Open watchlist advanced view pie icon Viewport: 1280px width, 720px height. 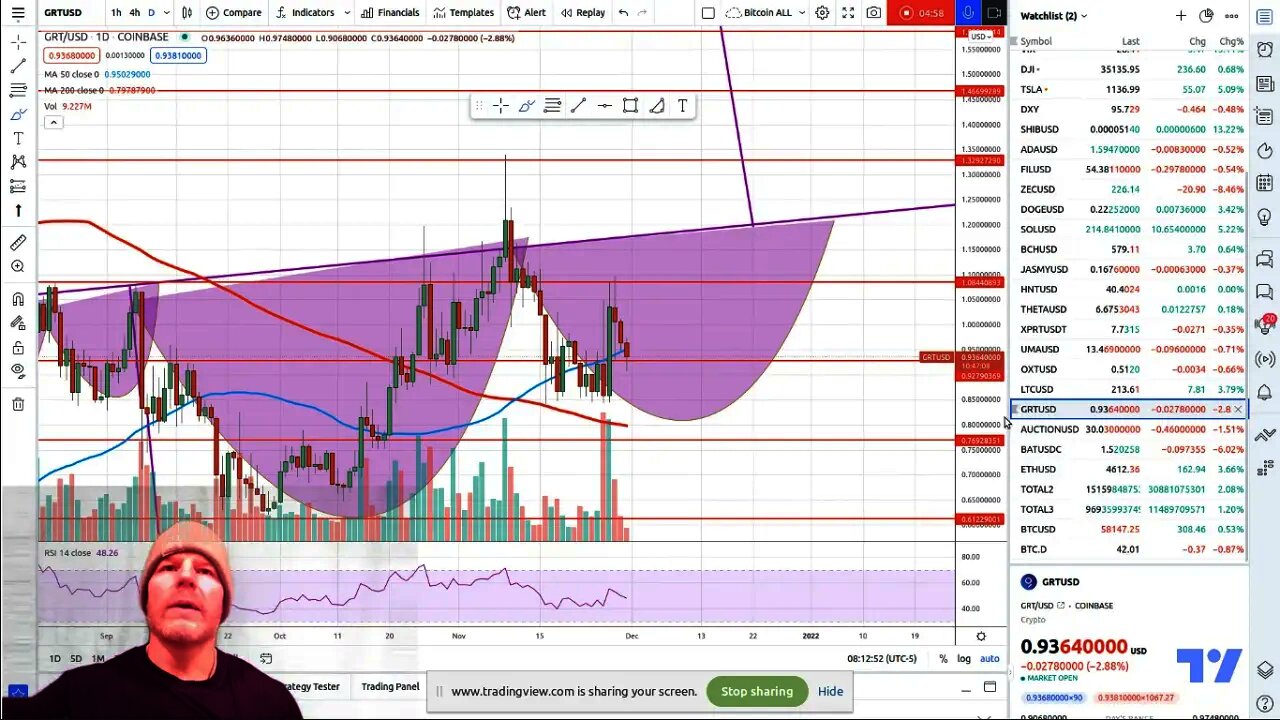coord(1206,16)
